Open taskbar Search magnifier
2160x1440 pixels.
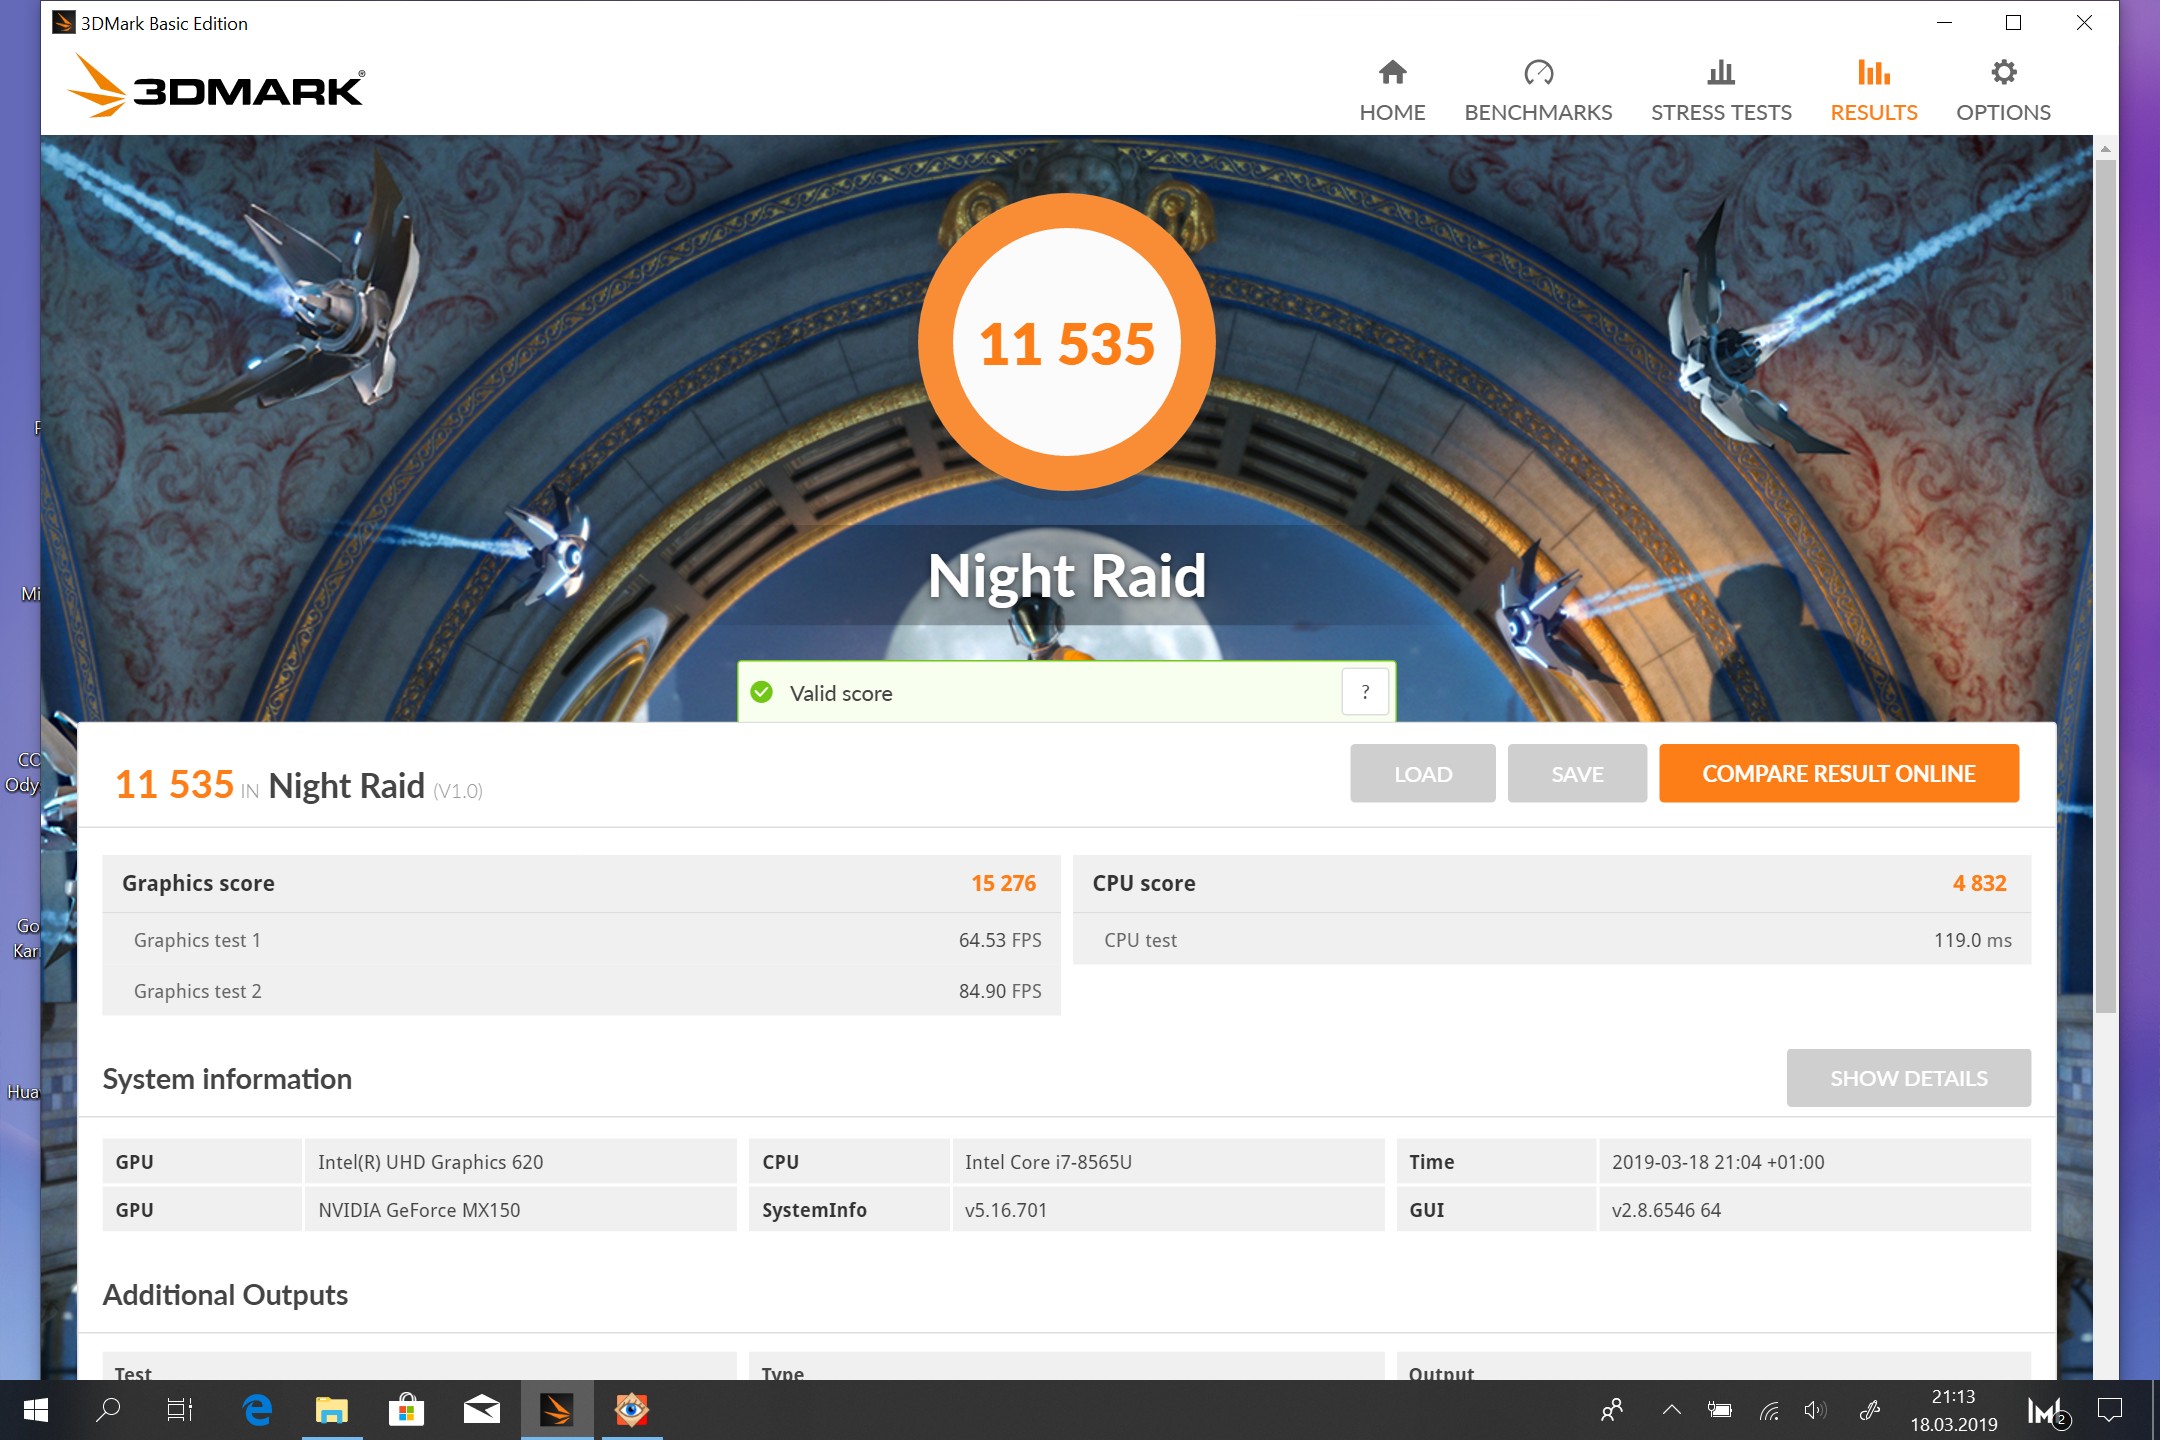(107, 1410)
